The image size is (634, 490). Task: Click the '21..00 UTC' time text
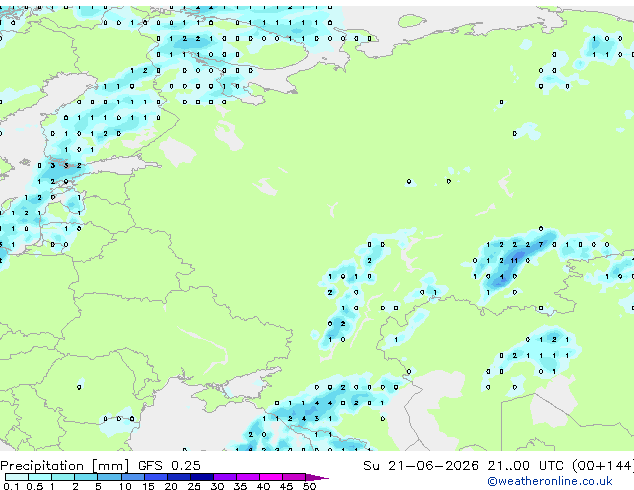(526, 465)
